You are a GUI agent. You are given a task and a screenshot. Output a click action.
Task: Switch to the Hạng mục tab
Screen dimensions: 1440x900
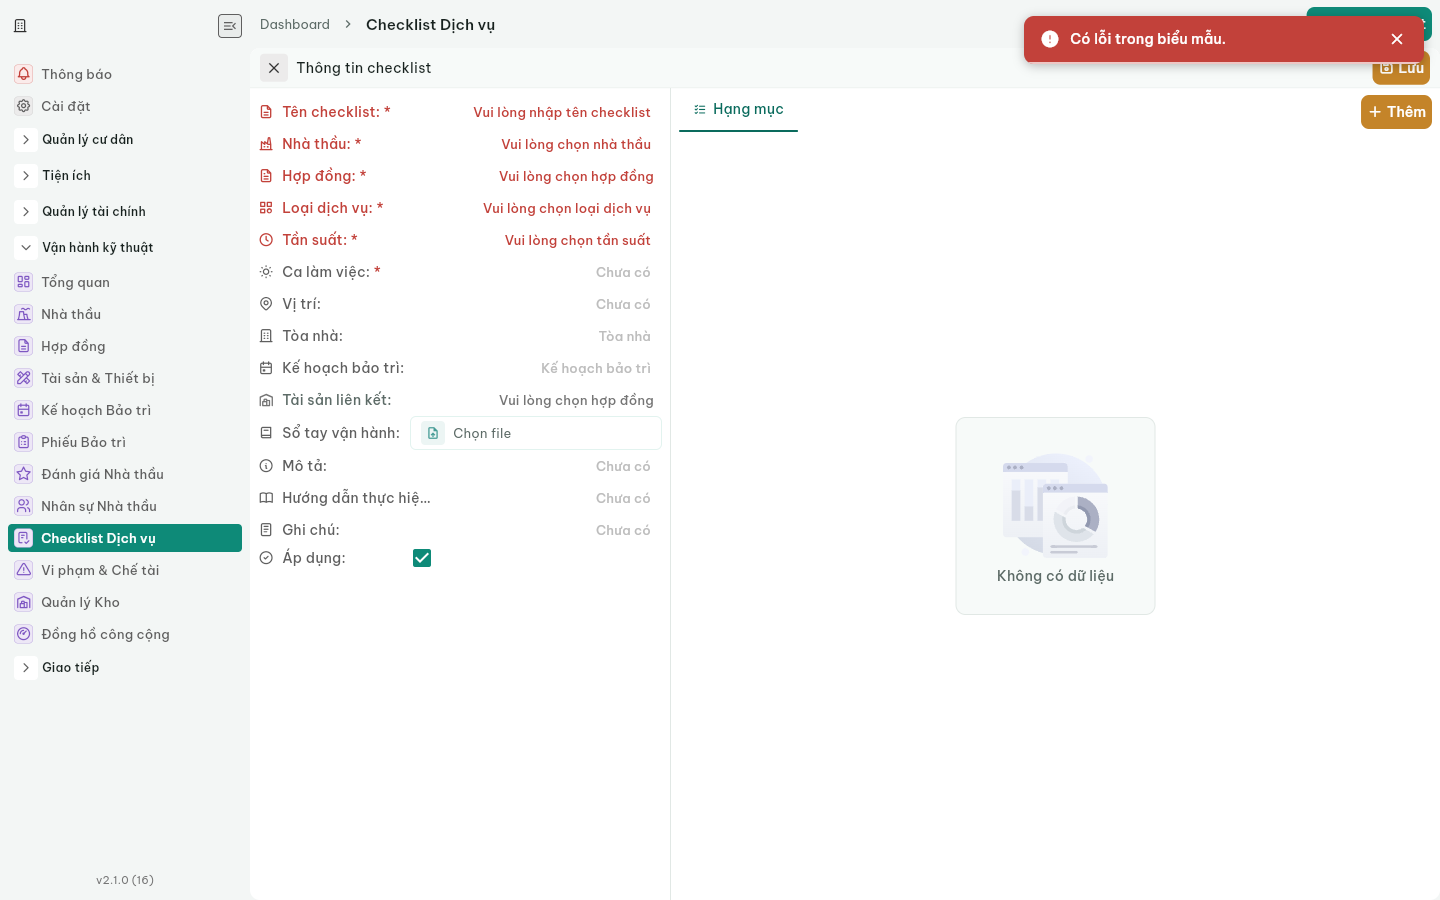[738, 109]
